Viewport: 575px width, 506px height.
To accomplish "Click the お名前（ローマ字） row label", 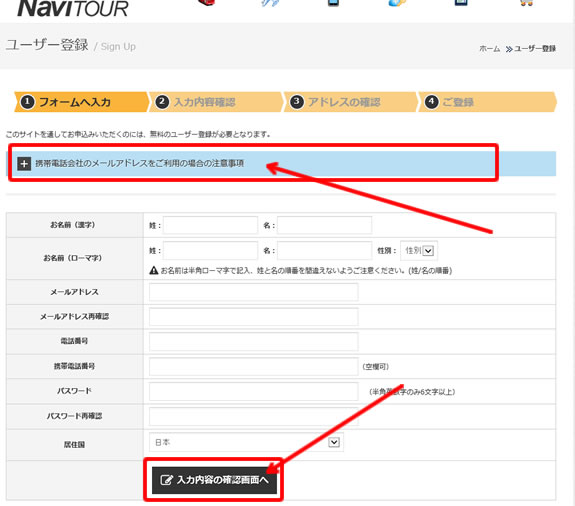I will (x=73, y=258).
